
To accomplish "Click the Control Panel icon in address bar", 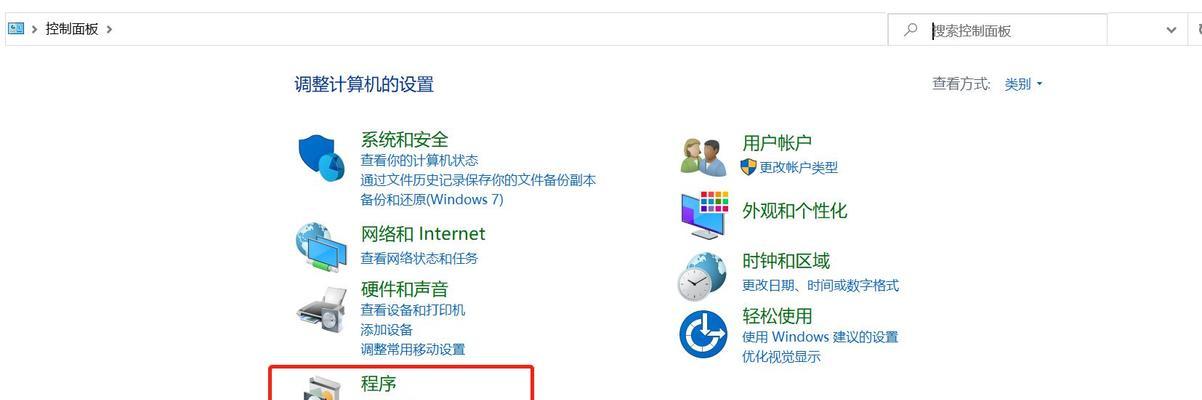I will [16, 29].
